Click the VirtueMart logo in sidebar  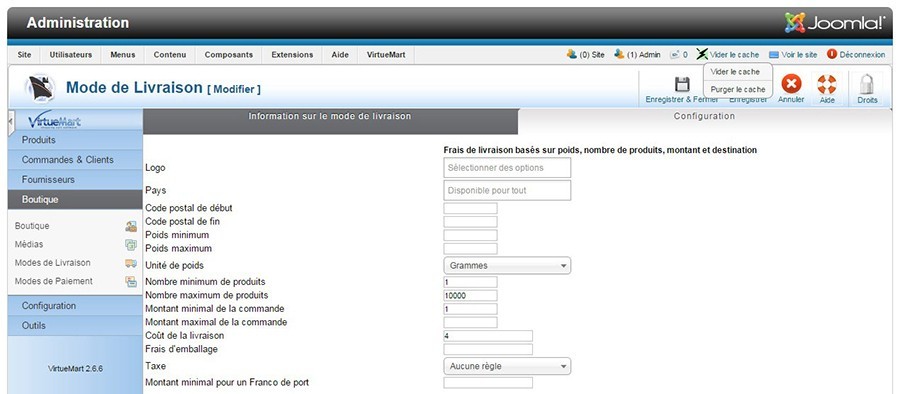(x=55, y=121)
